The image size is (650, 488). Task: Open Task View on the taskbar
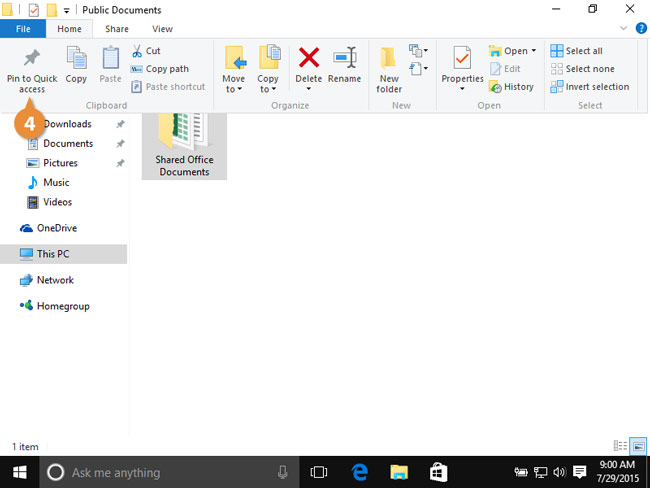tap(319, 472)
